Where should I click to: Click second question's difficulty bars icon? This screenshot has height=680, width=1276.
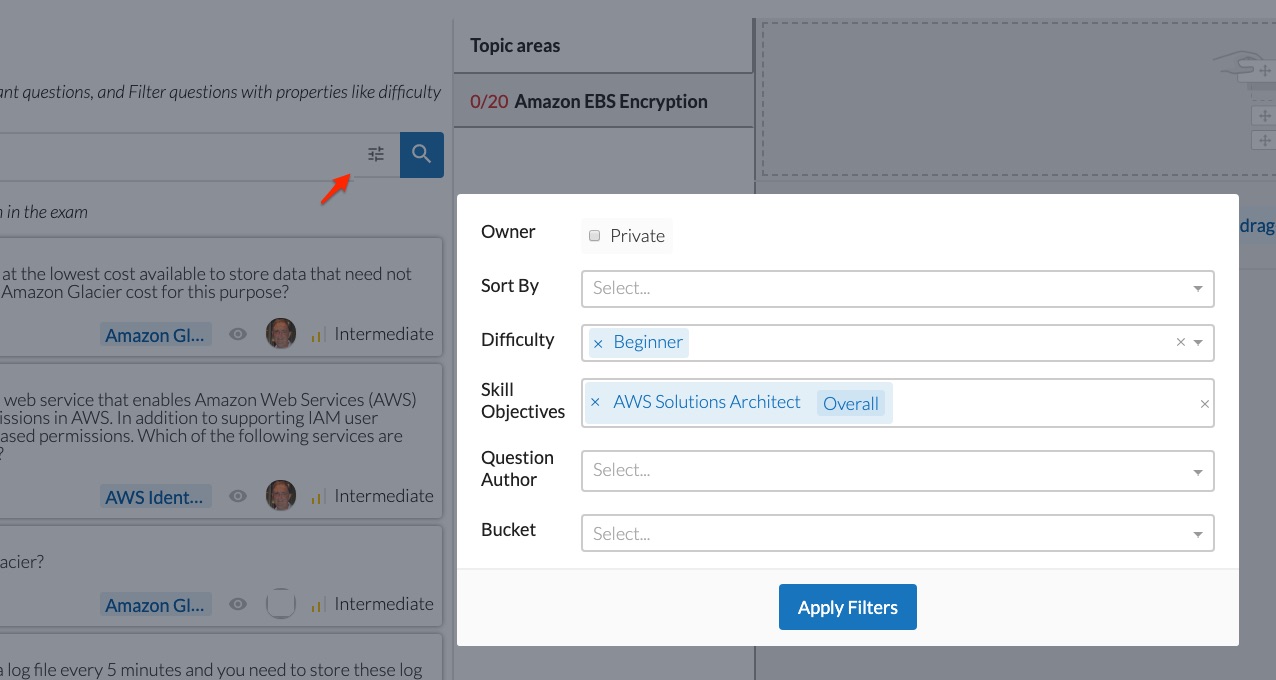[319, 497]
